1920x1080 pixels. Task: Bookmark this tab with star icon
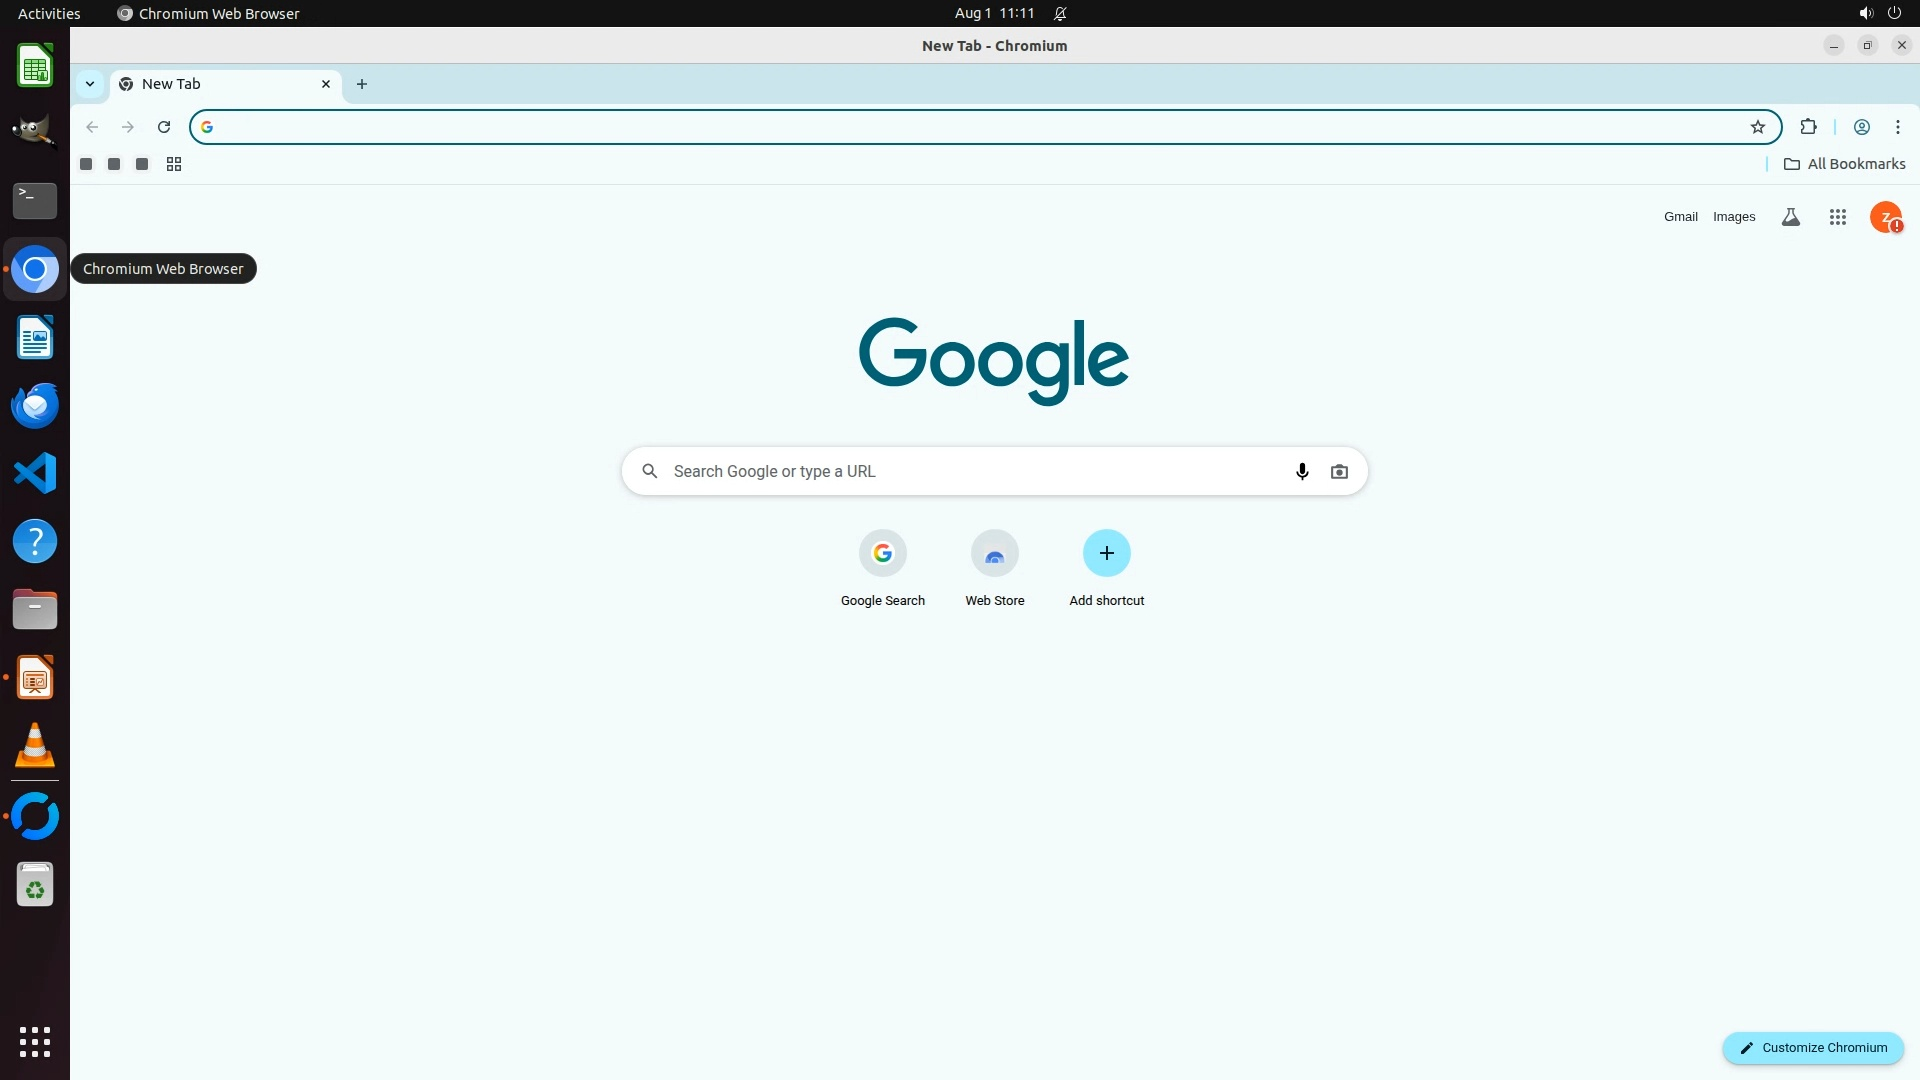1758,127
